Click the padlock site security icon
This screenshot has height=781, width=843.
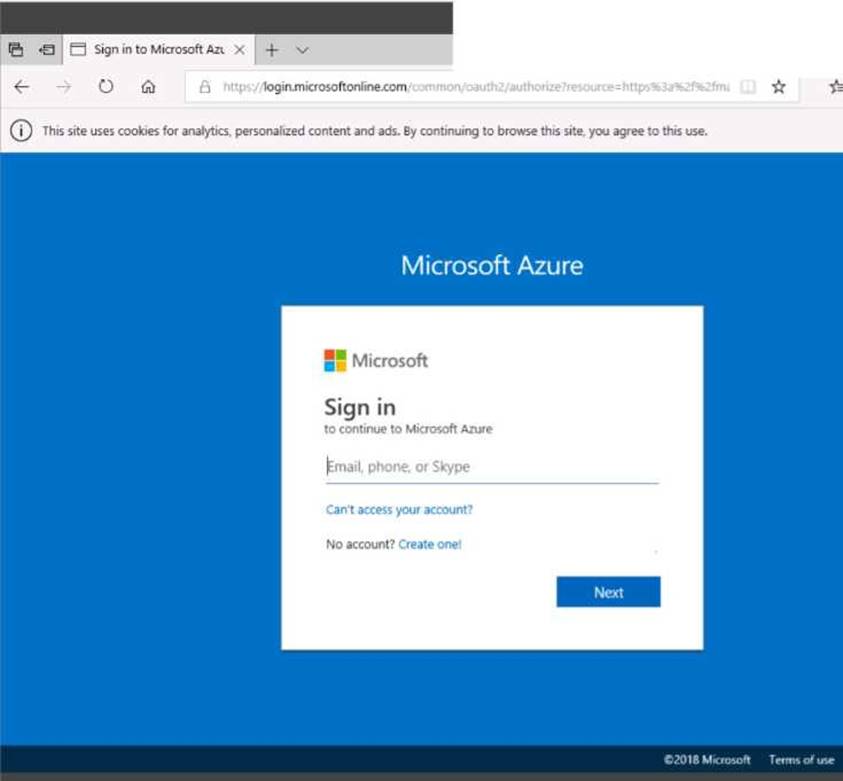(x=205, y=87)
